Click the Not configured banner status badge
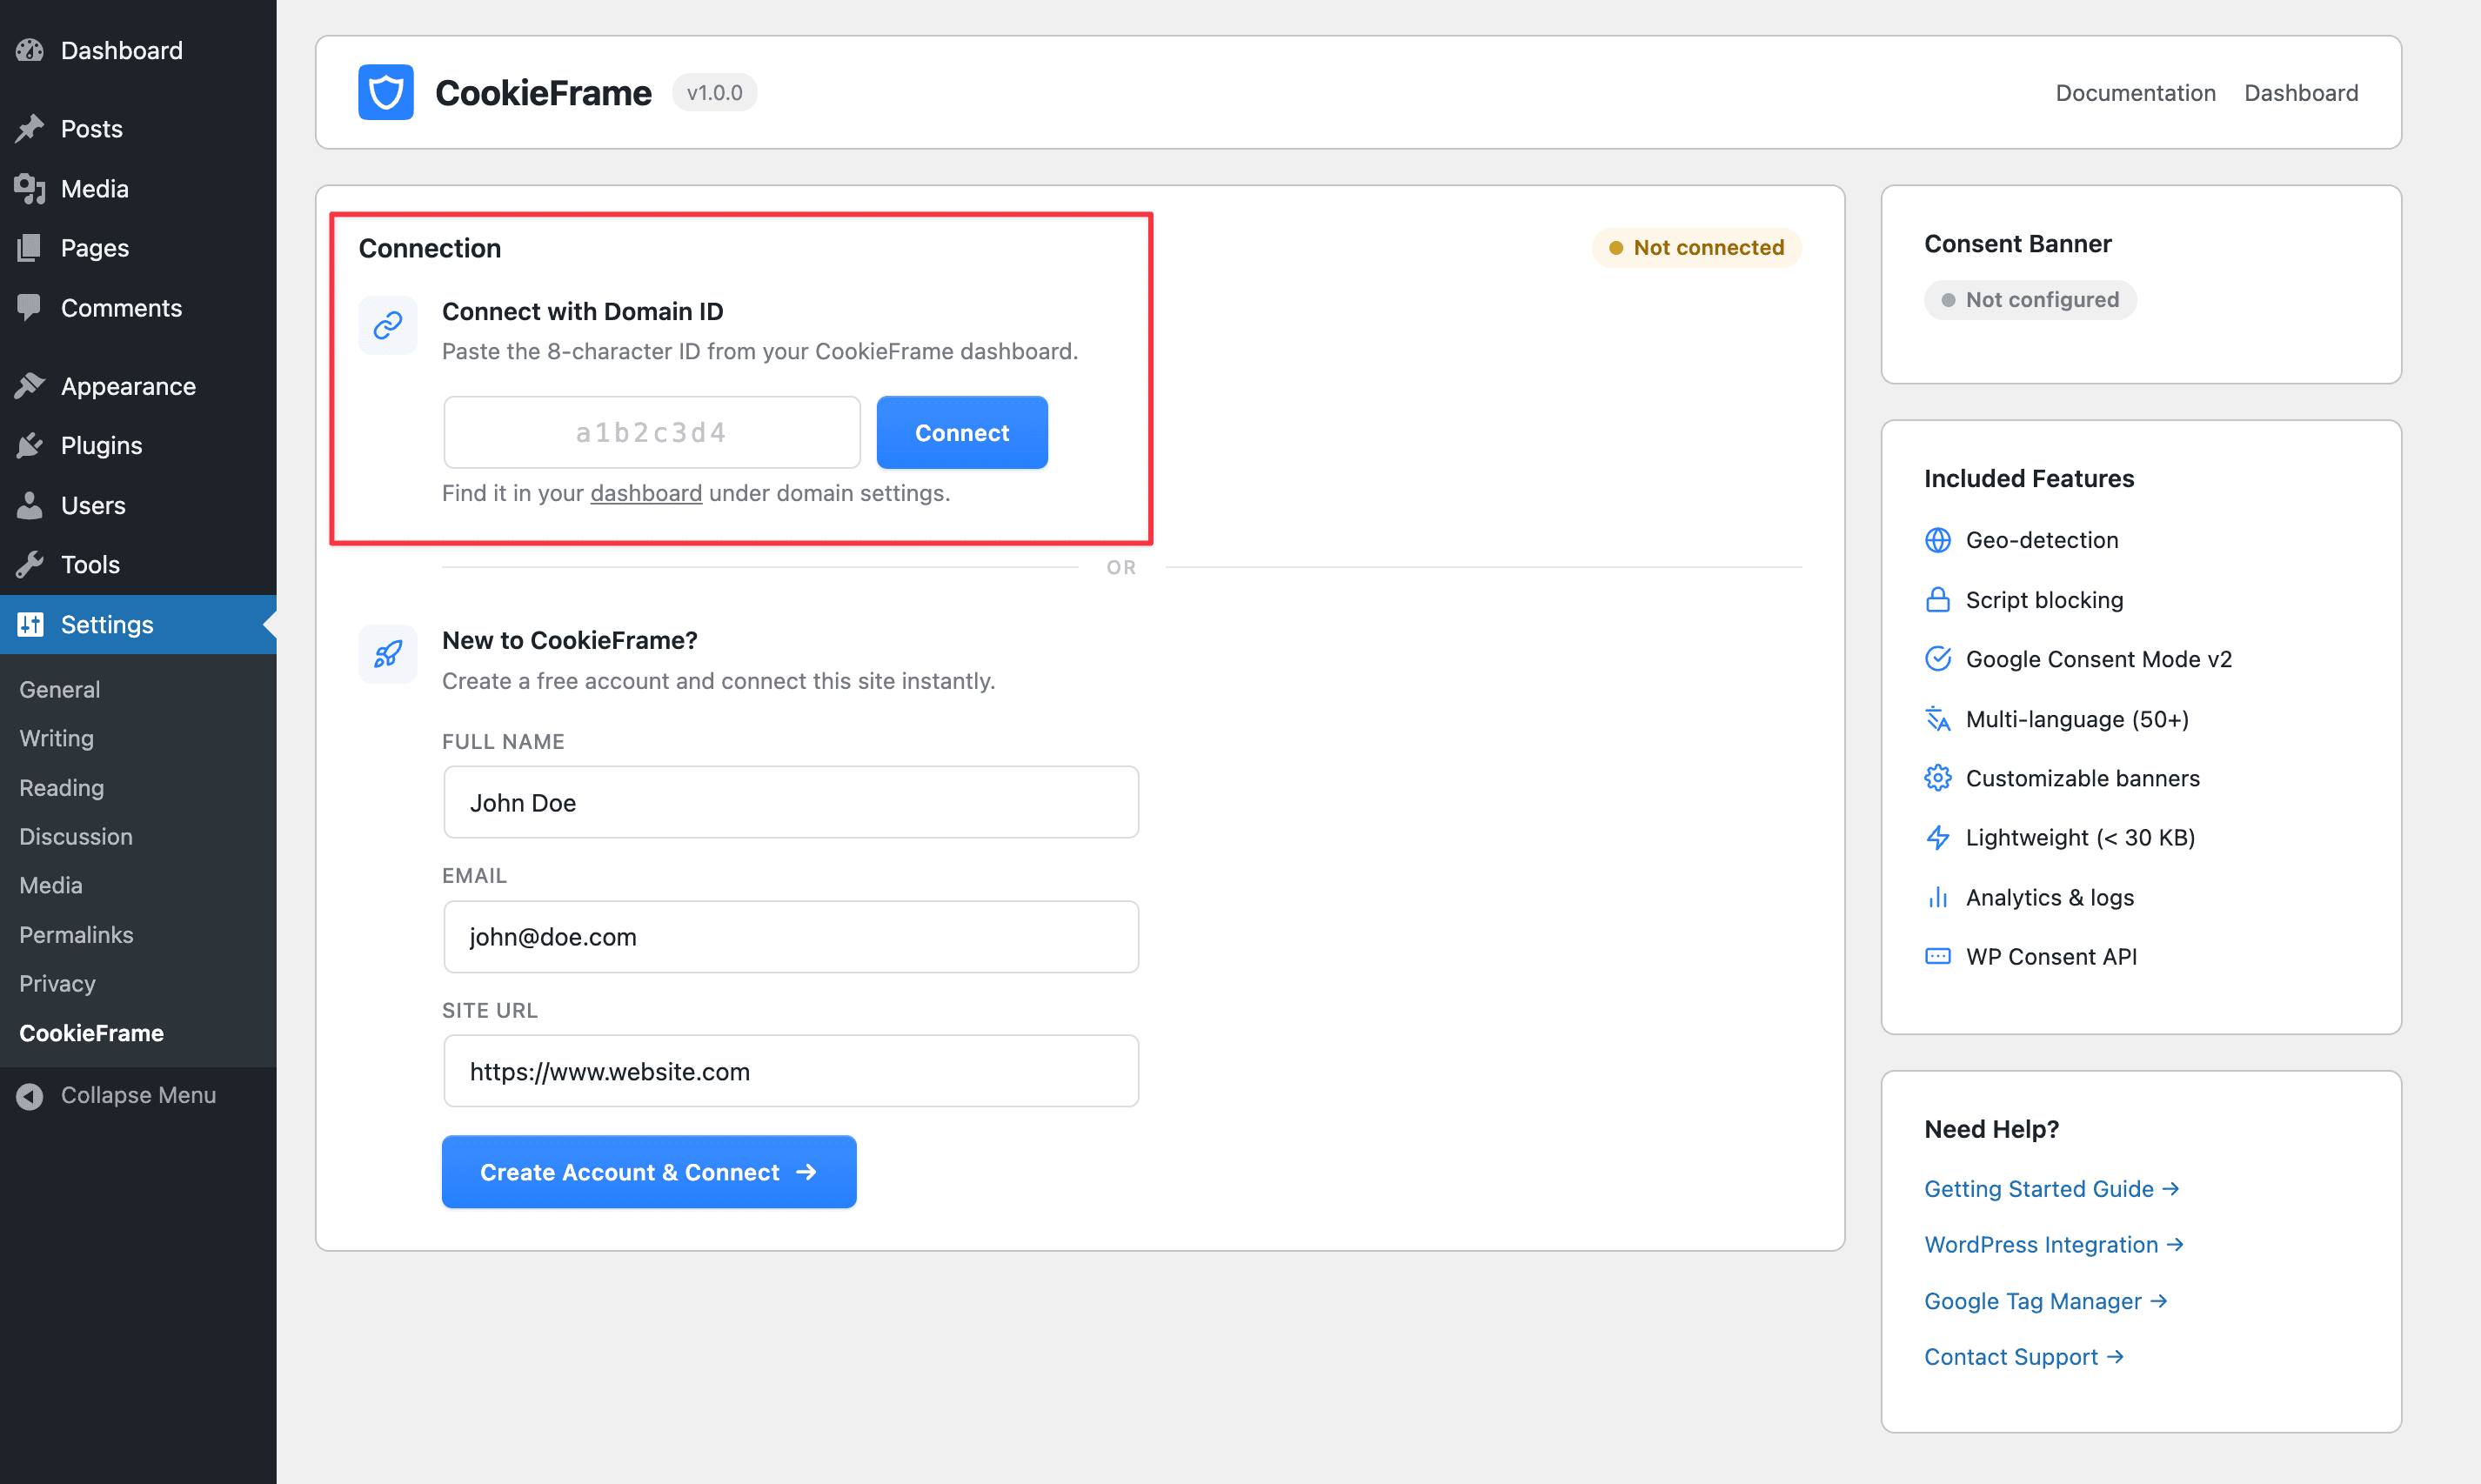 click(x=2030, y=299)
